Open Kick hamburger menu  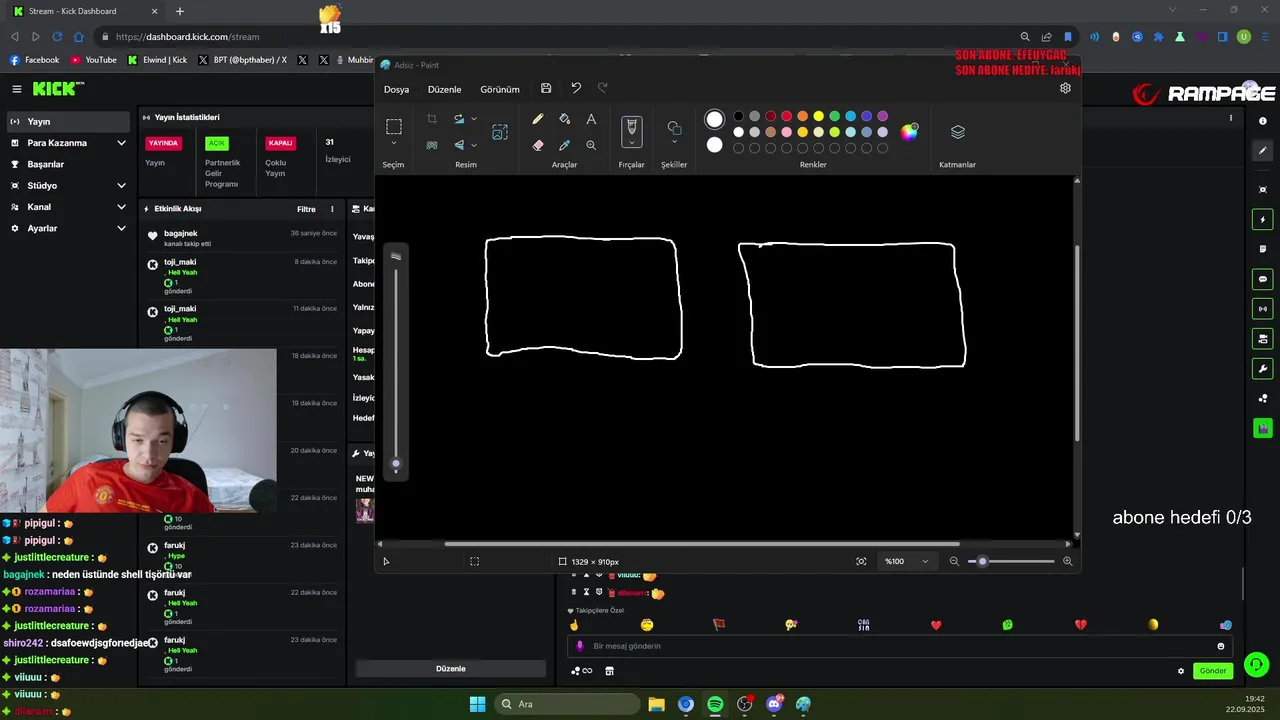tap(16, 89)
